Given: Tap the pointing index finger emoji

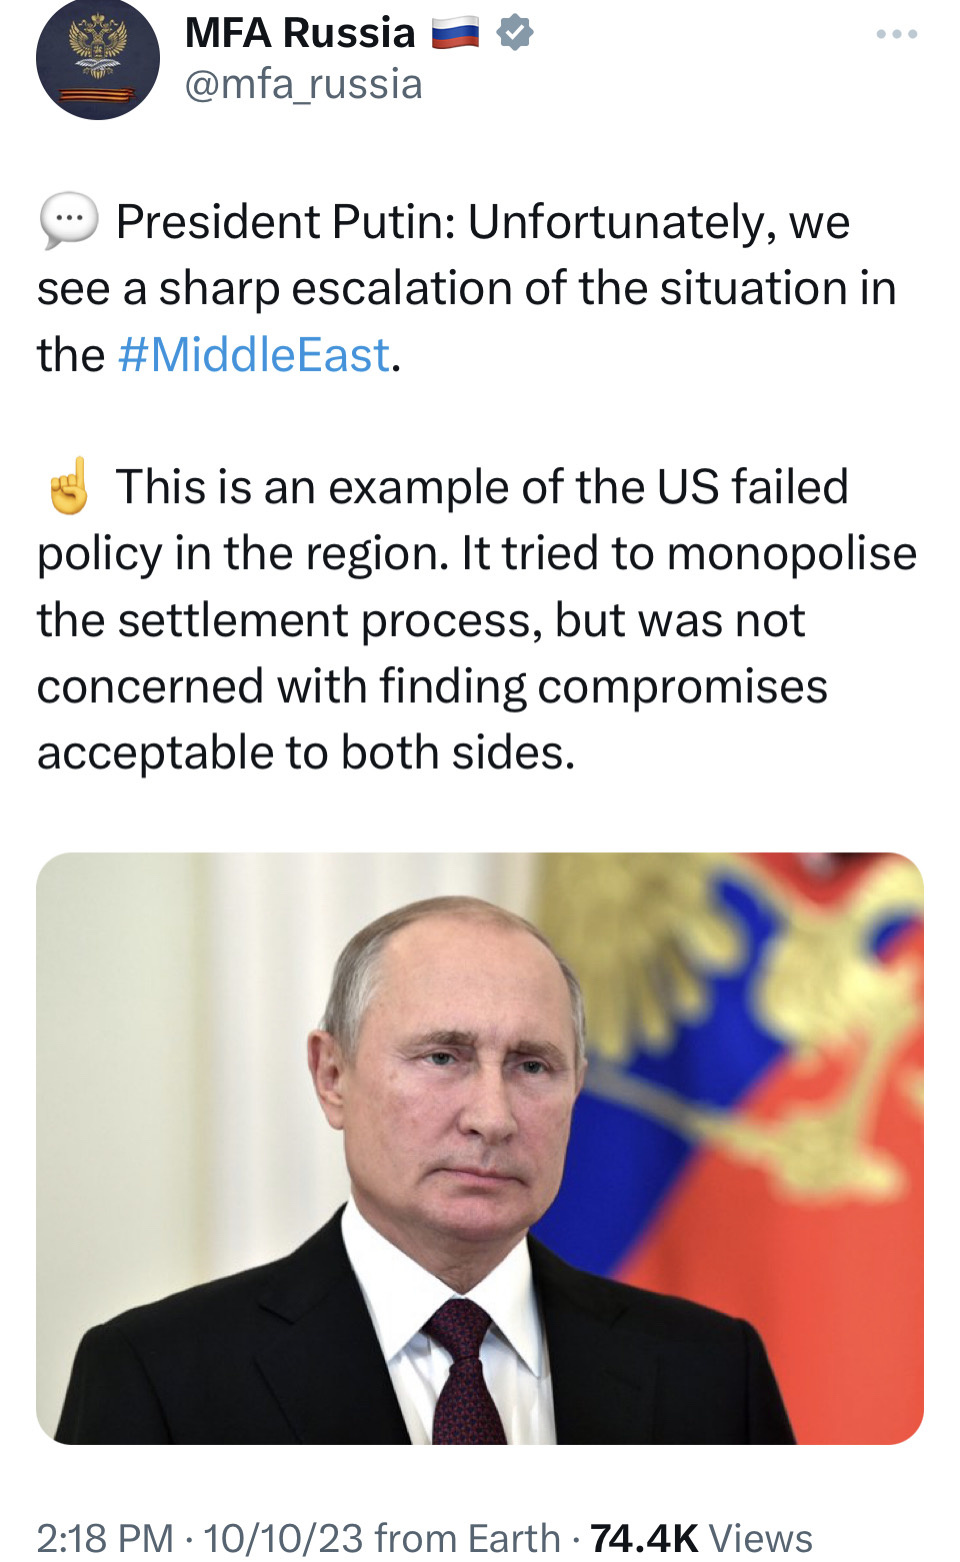Looking at the screenshot, I should click(69, 486).
